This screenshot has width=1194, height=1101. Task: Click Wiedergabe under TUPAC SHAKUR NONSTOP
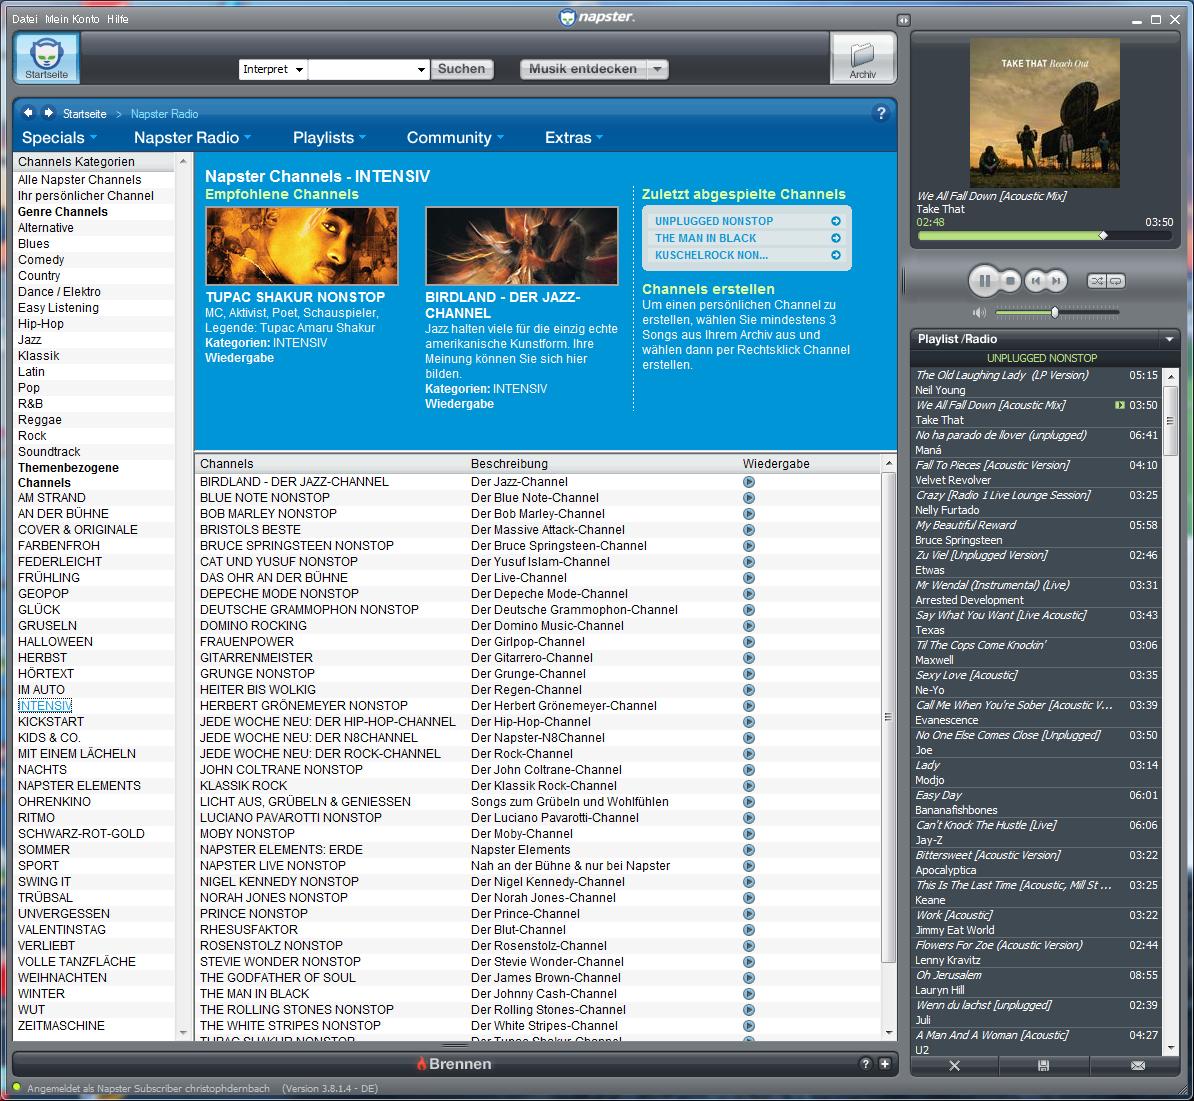click(239, 358)
